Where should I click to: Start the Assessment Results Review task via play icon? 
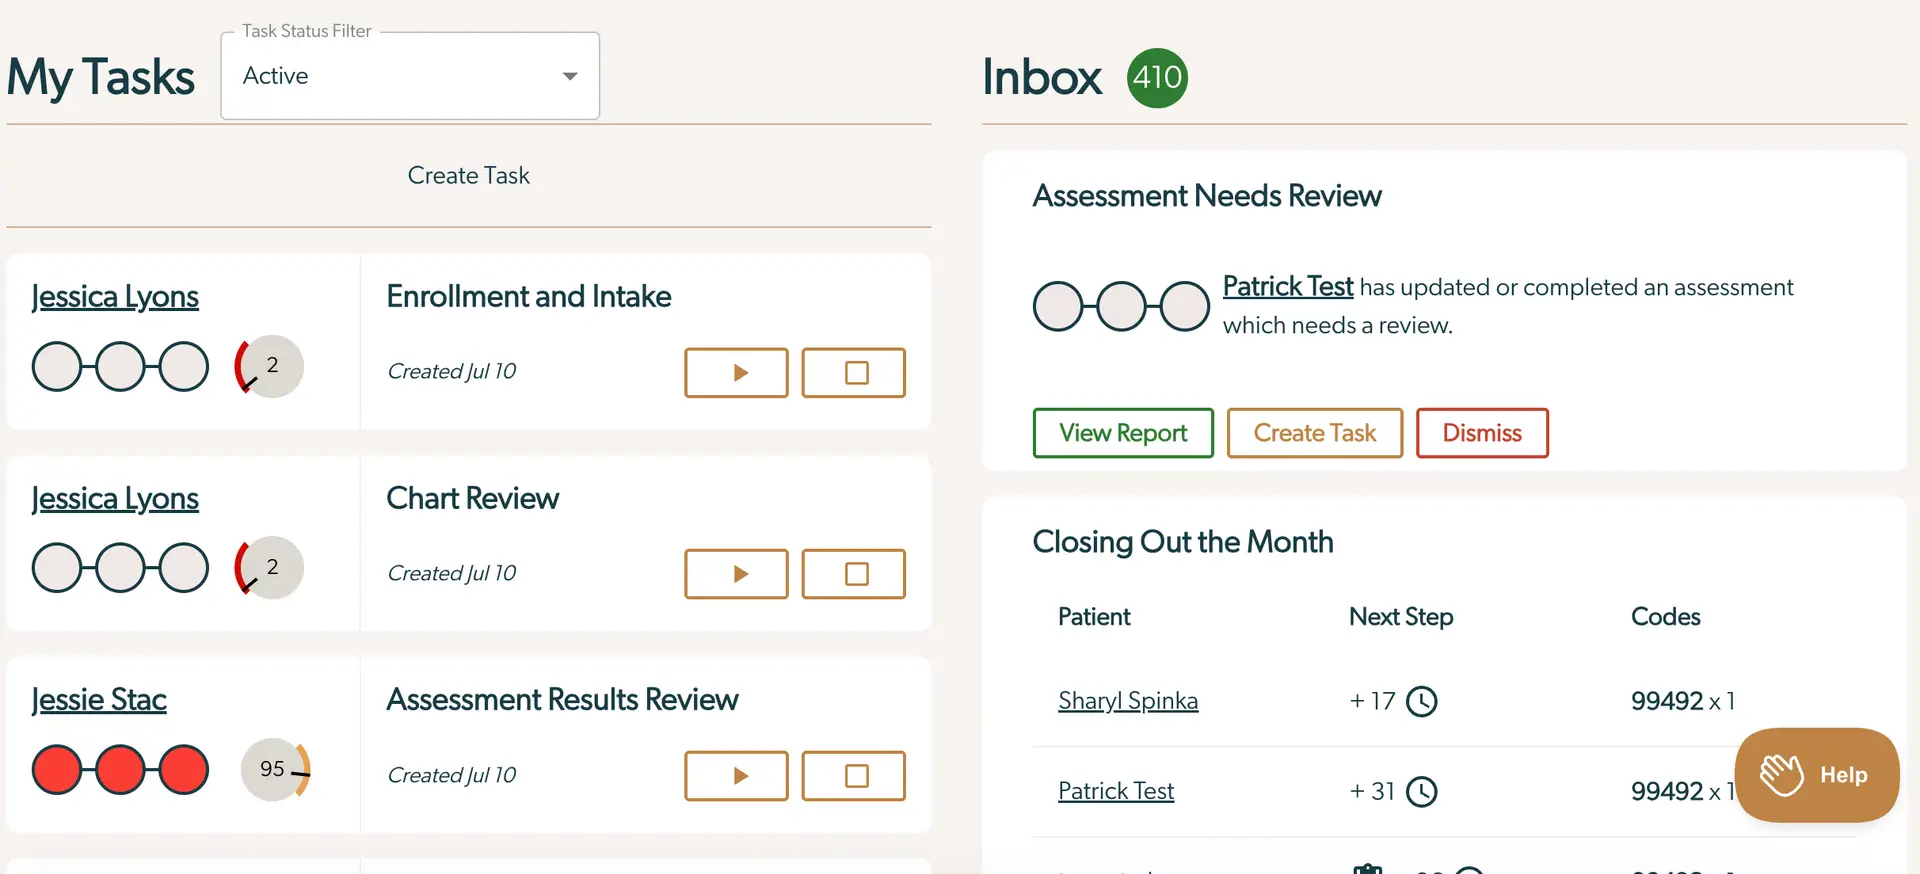click(x=736, y=776)
